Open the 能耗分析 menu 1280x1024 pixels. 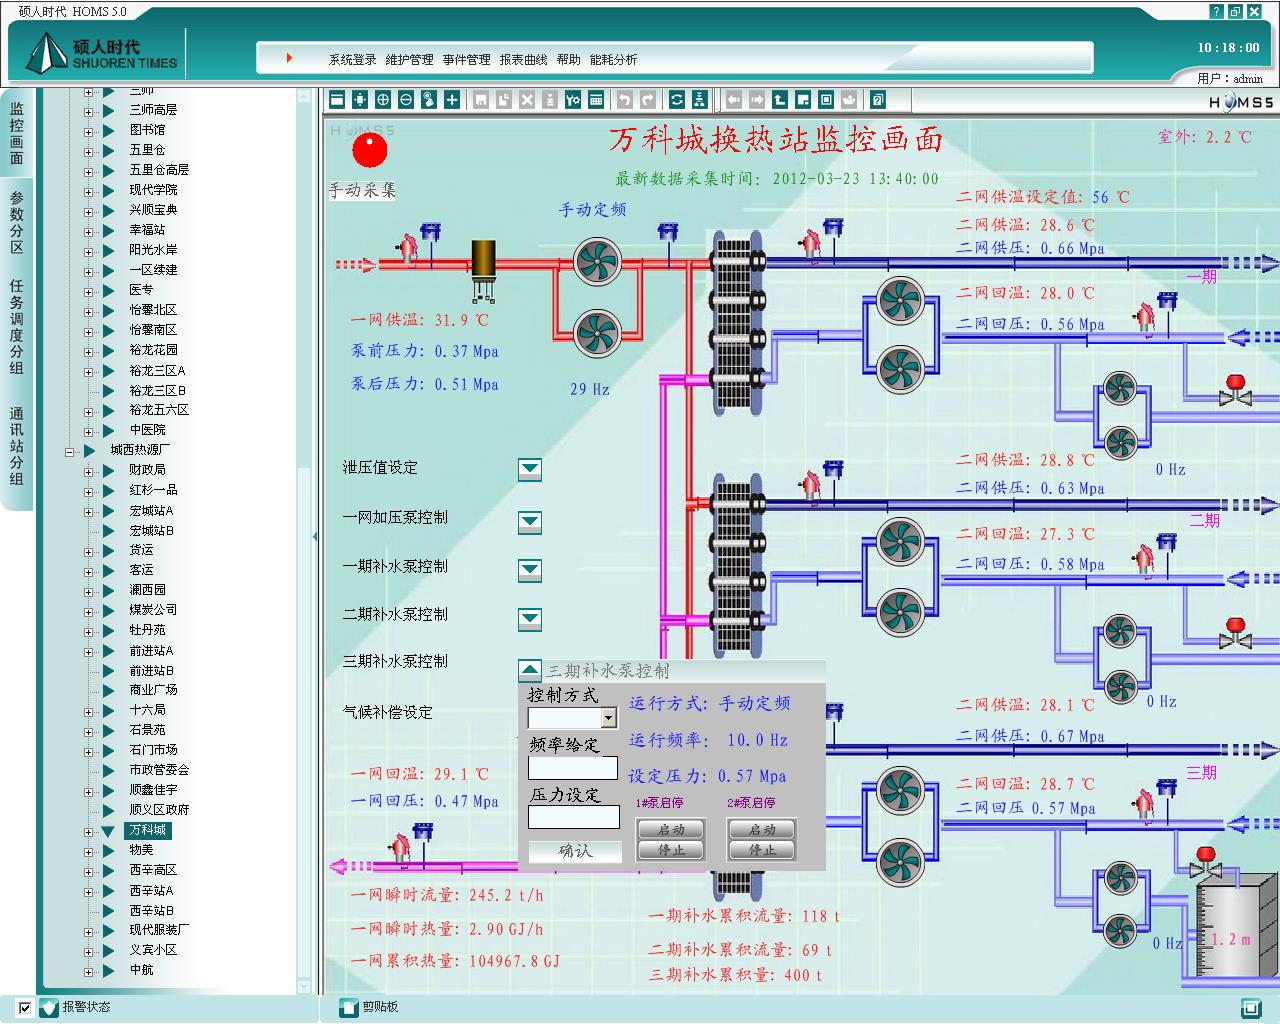coord(613,60)
